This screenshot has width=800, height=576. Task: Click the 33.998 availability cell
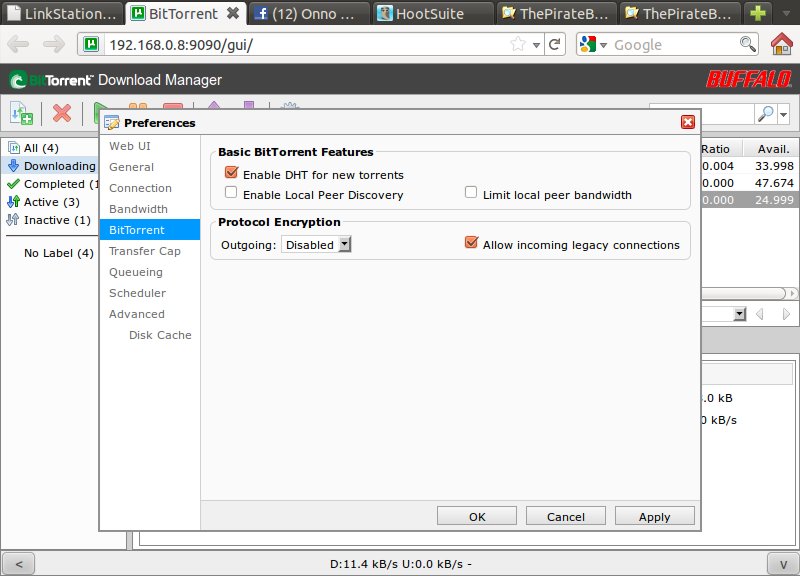(x=774, y=166)
